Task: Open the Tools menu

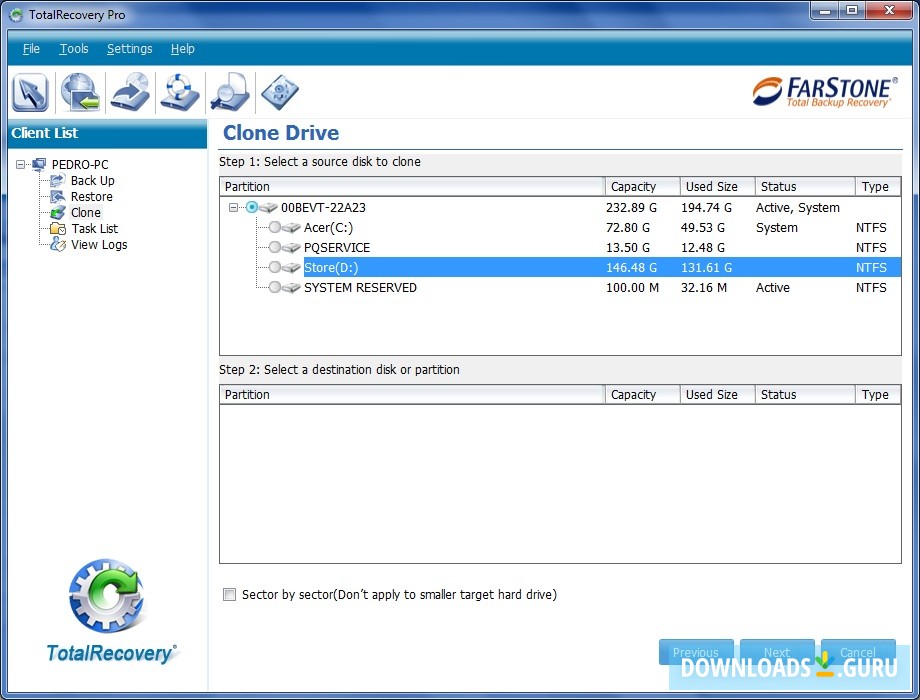Action: coord(73,48)
